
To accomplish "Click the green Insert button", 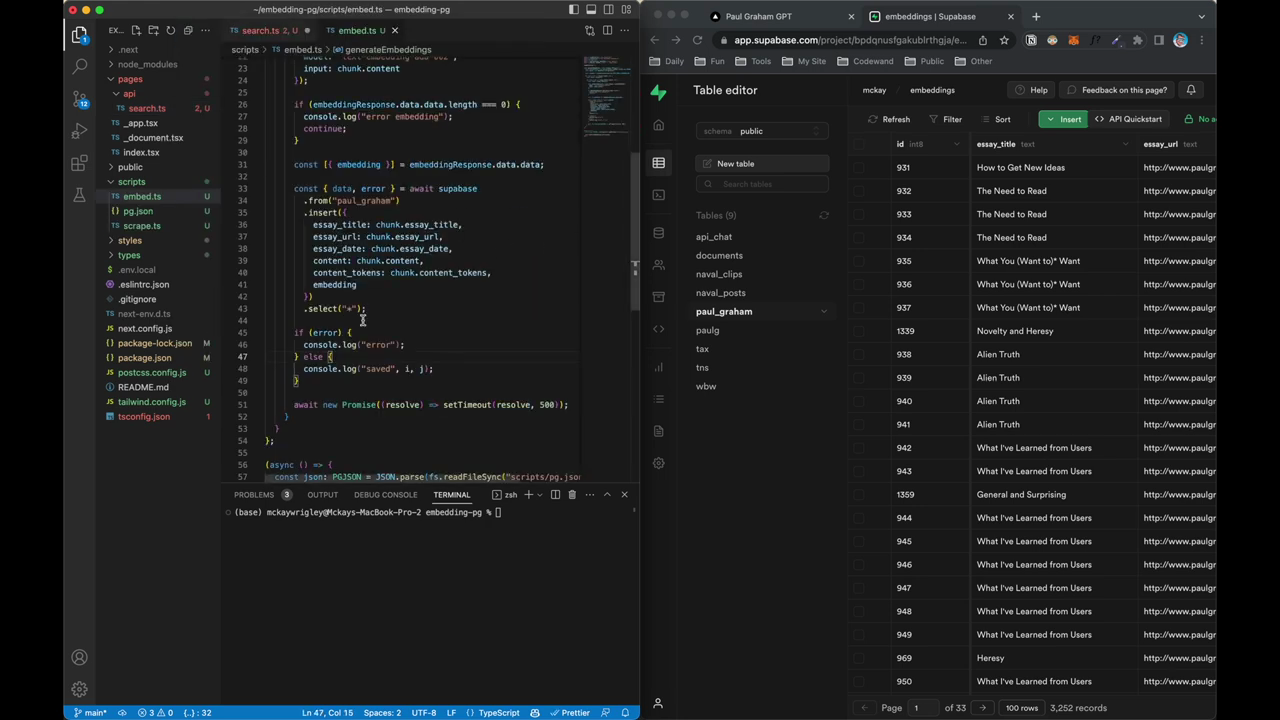I will [x=1062, y=119].
